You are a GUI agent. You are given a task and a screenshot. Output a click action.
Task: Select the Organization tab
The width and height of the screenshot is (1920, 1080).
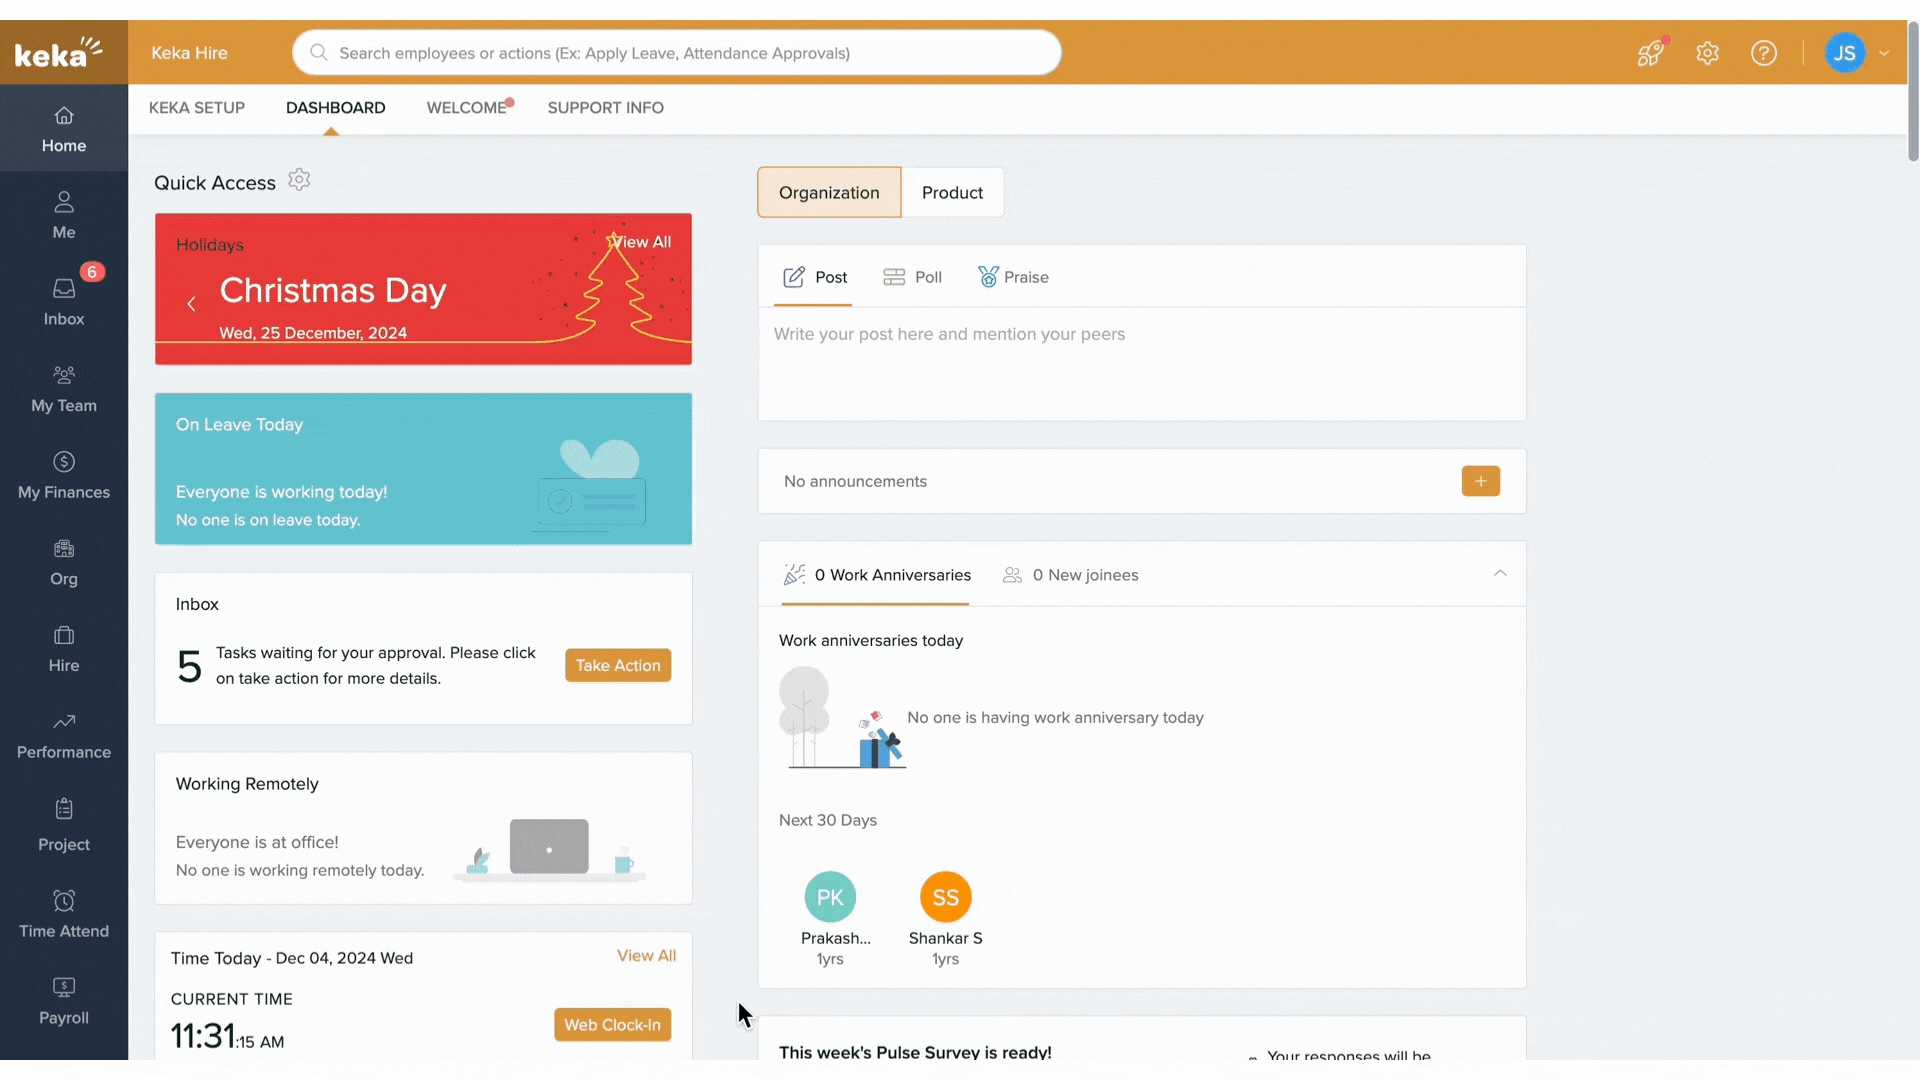point(829,192)
